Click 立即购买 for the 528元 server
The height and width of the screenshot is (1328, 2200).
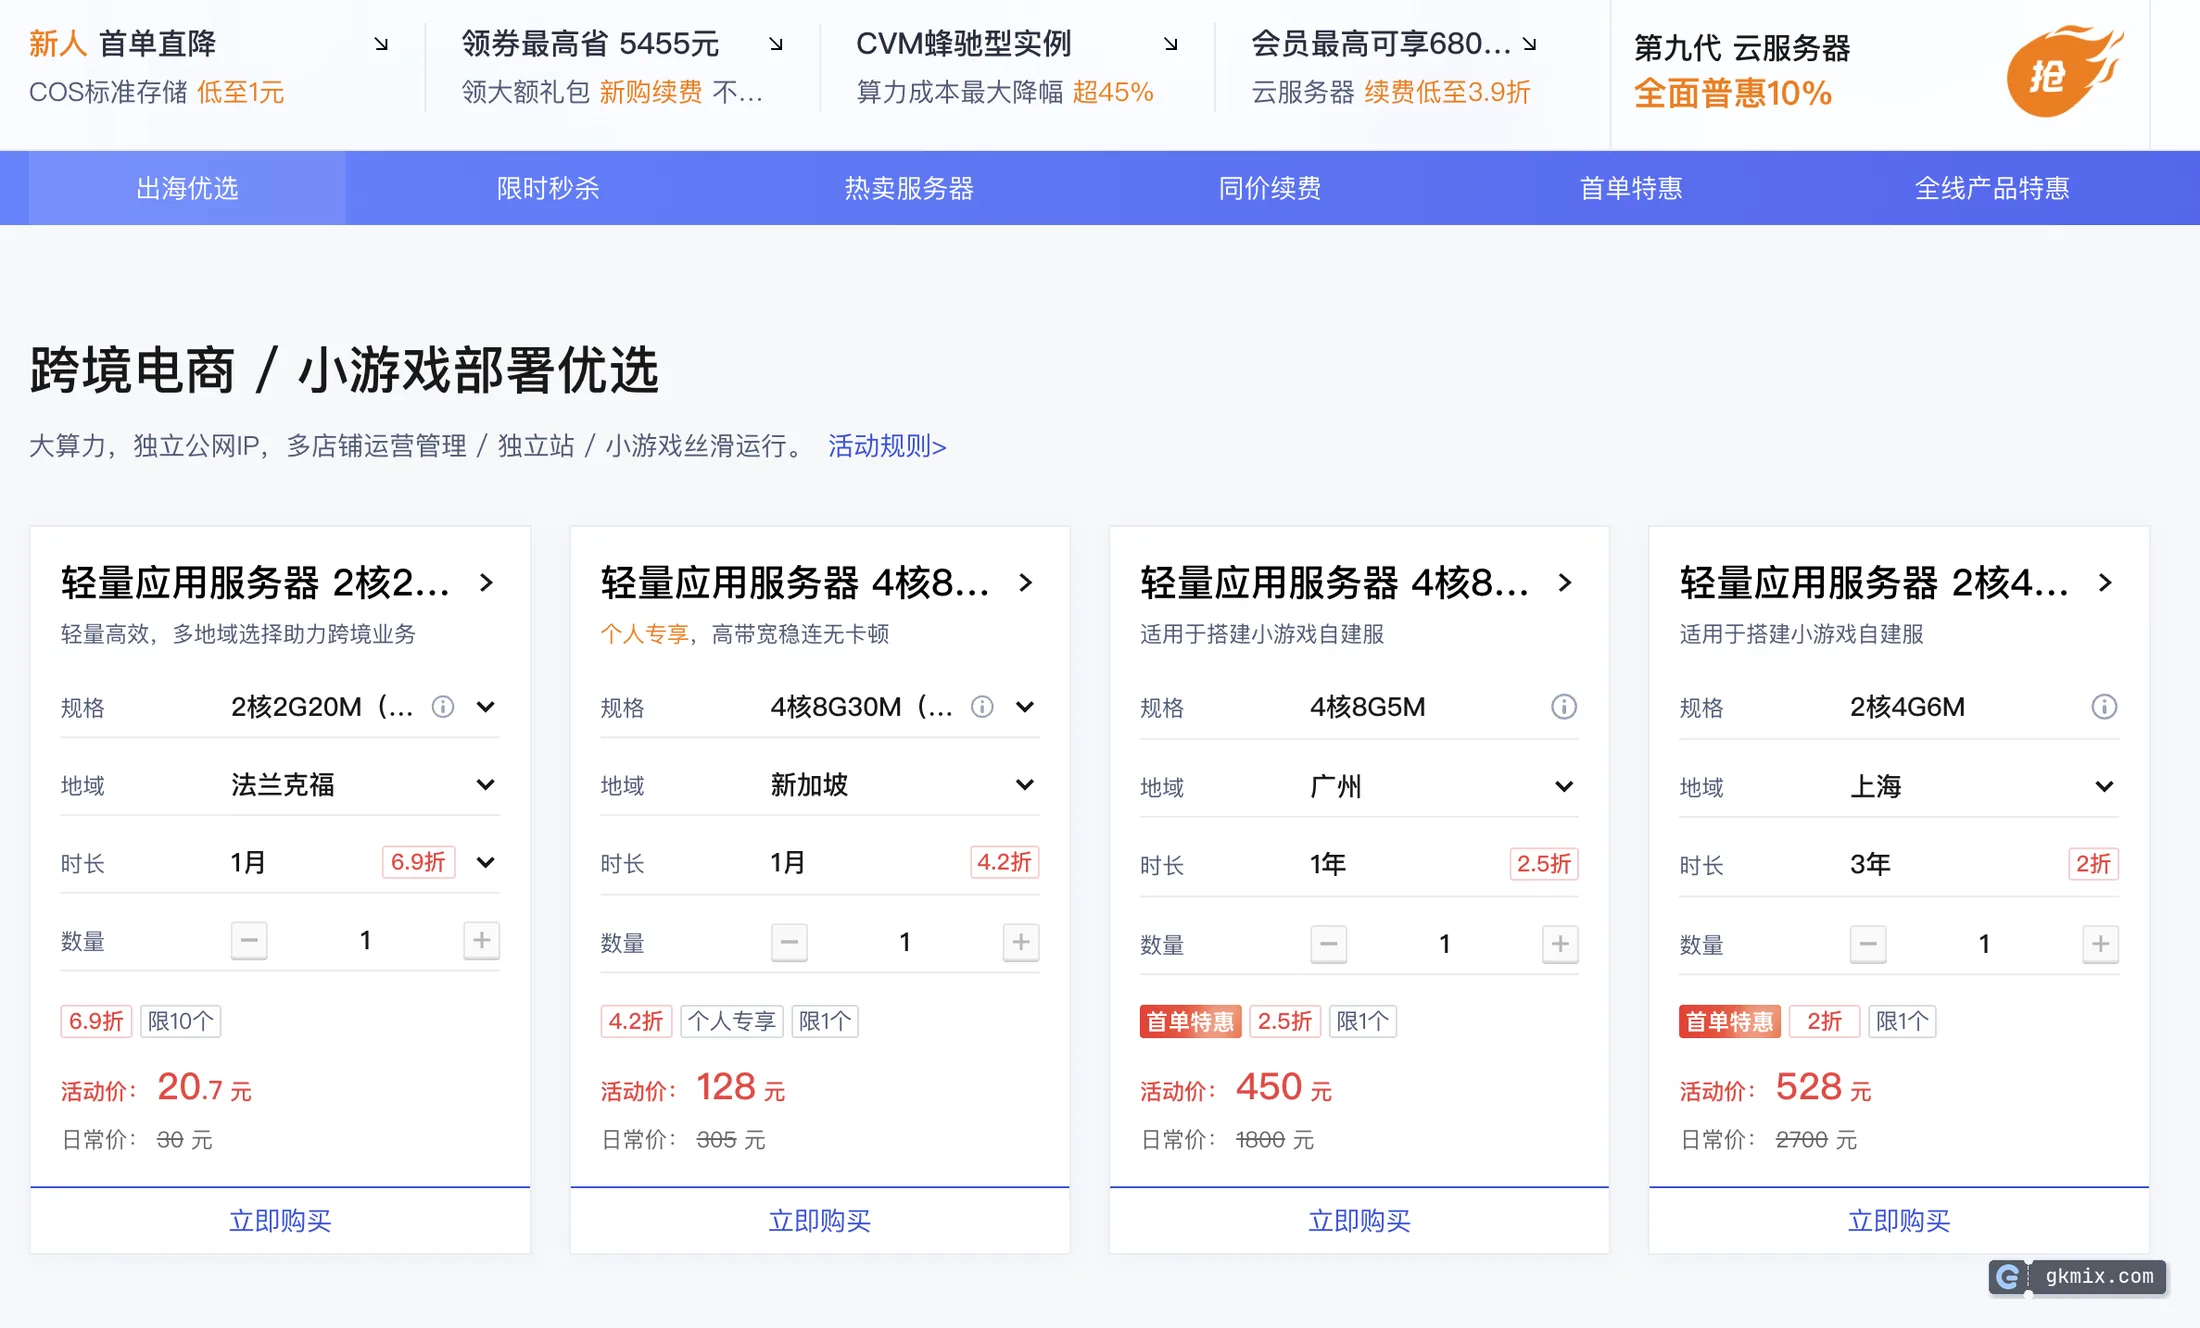pos(1899,1221)
